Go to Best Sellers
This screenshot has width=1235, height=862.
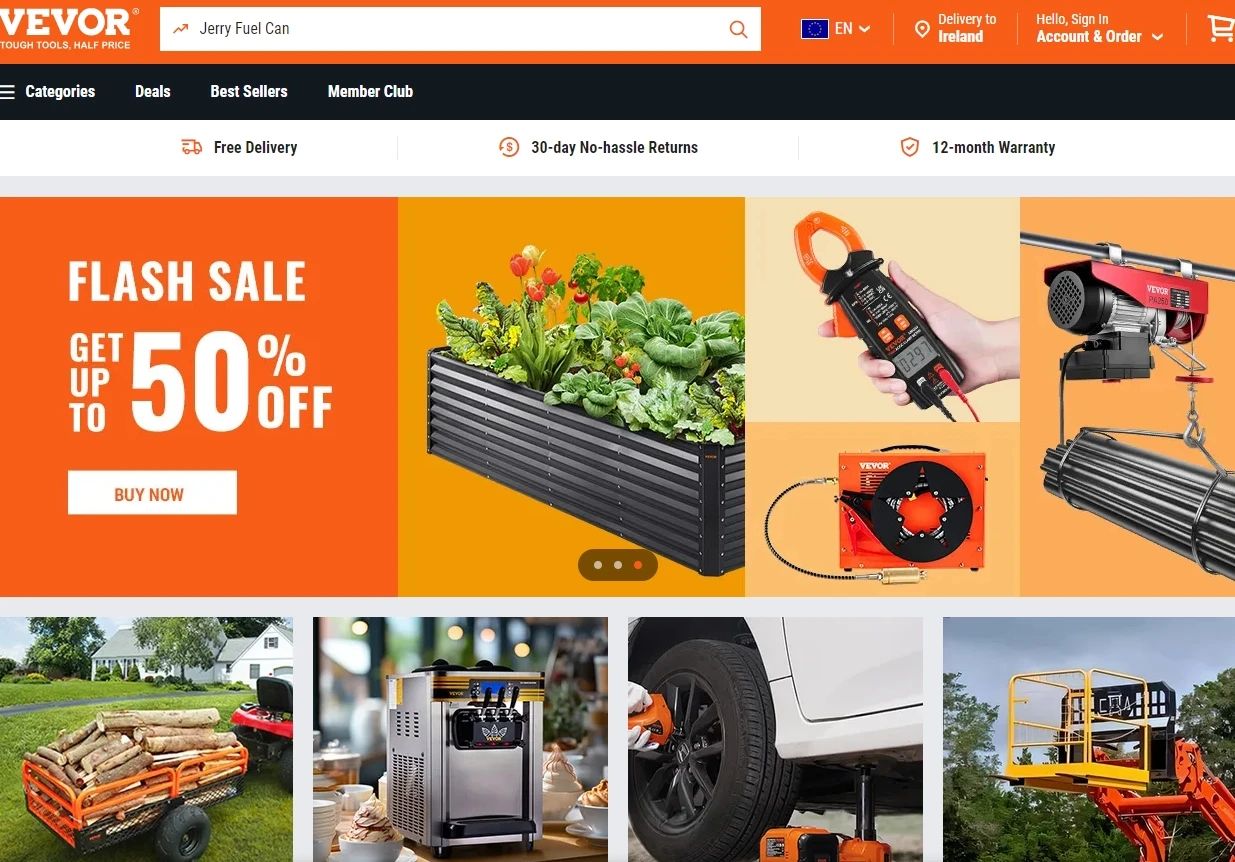[x=249, y=91]
